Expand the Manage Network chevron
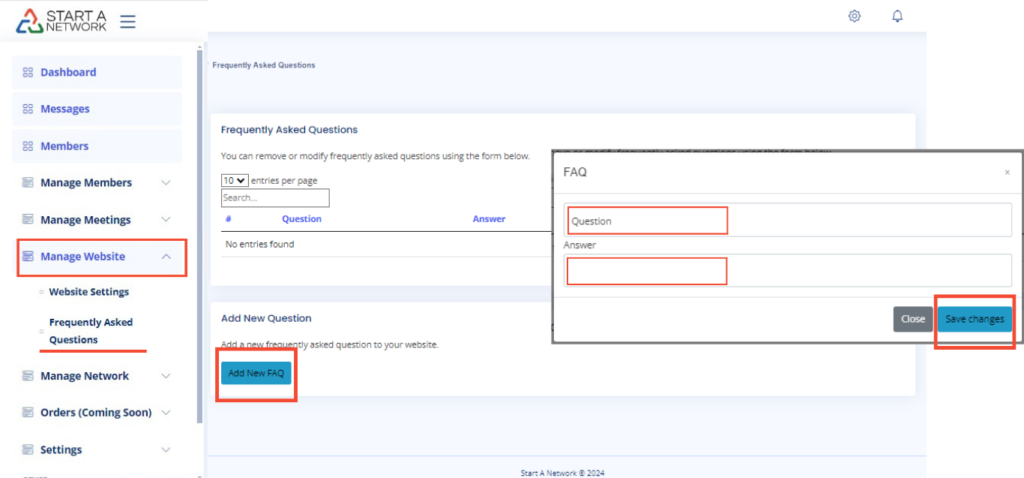The width and height of the screenshot is (1024, 478). (166, 376)
